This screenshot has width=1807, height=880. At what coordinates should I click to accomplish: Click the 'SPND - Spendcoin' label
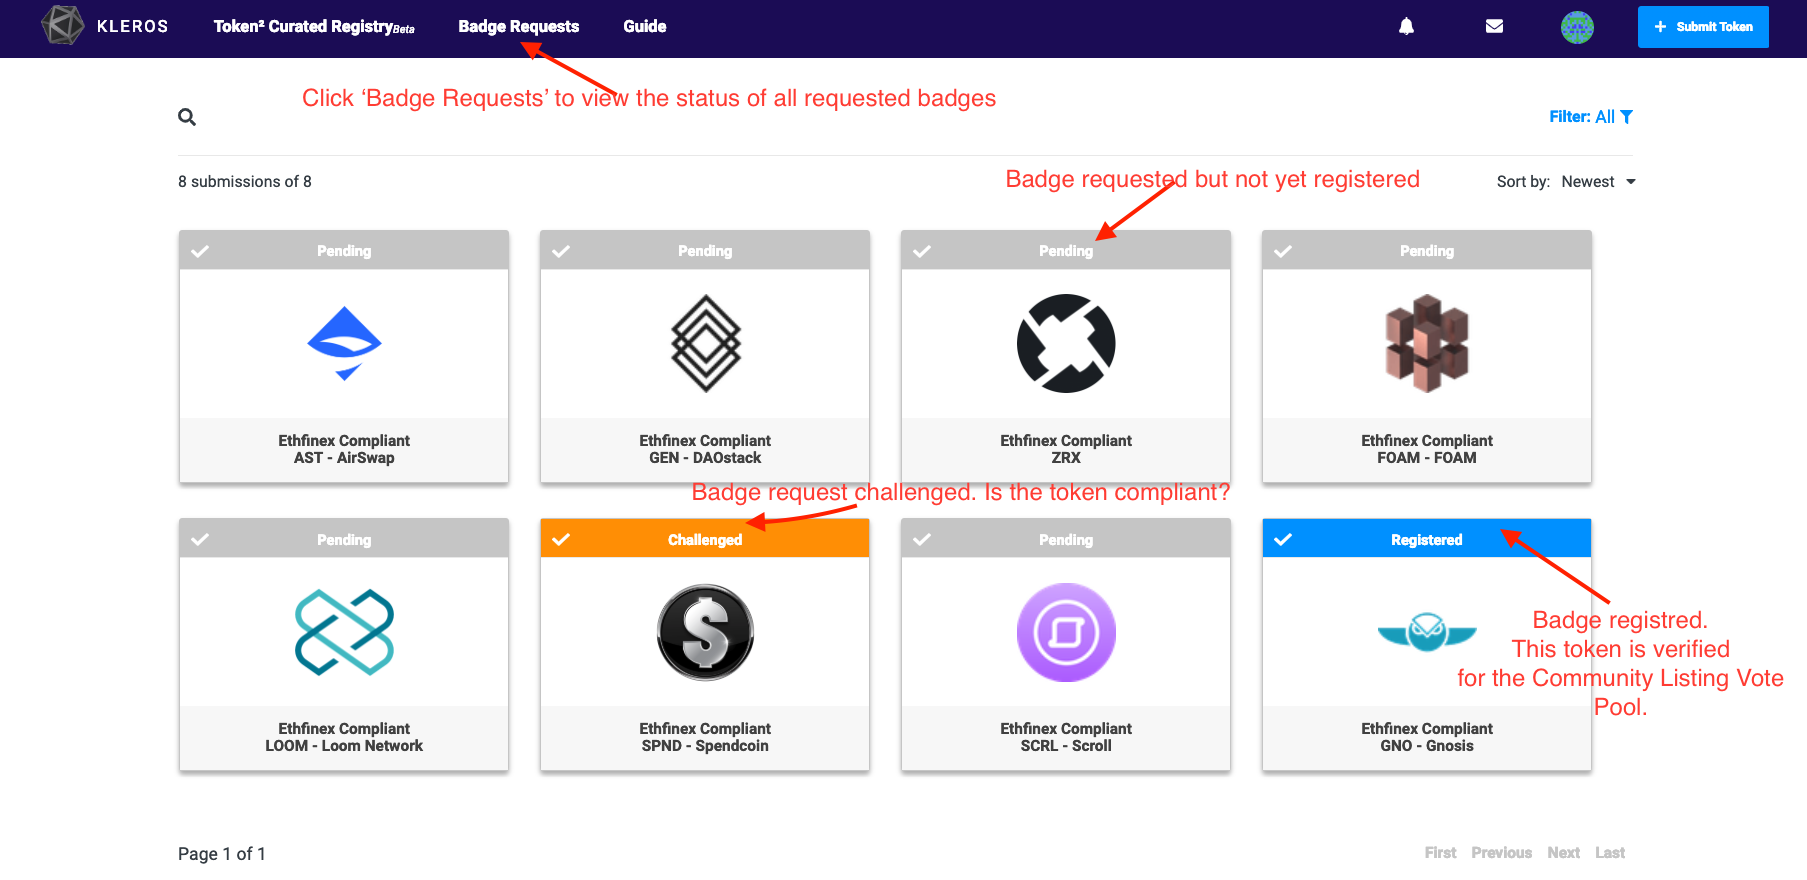(x=705, y=746)
